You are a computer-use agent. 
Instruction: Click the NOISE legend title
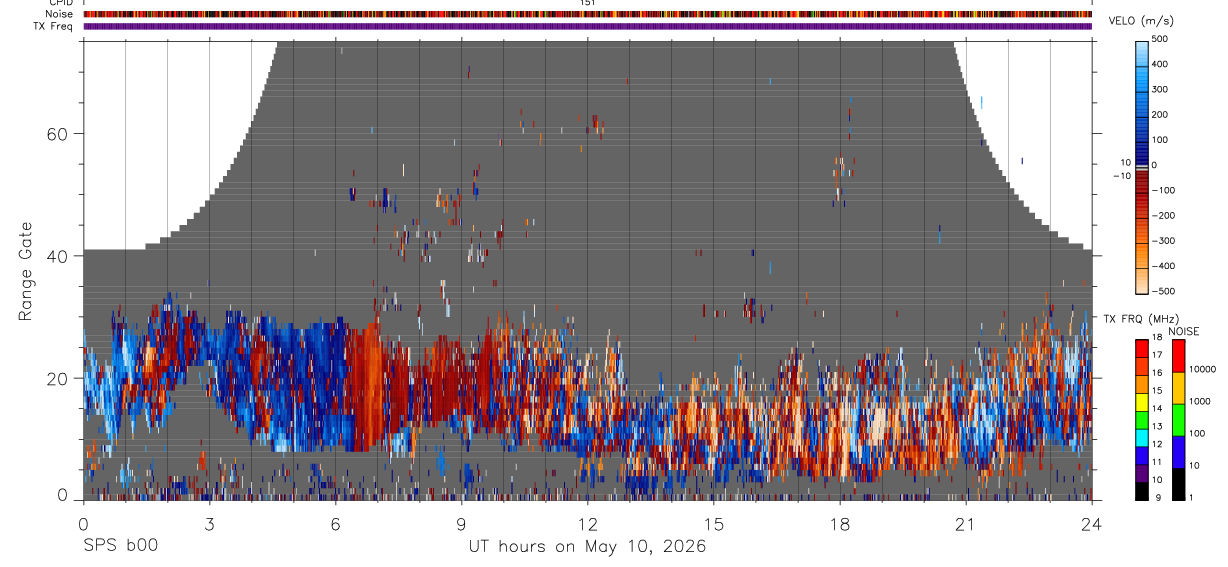click(x=1183, y=331)
